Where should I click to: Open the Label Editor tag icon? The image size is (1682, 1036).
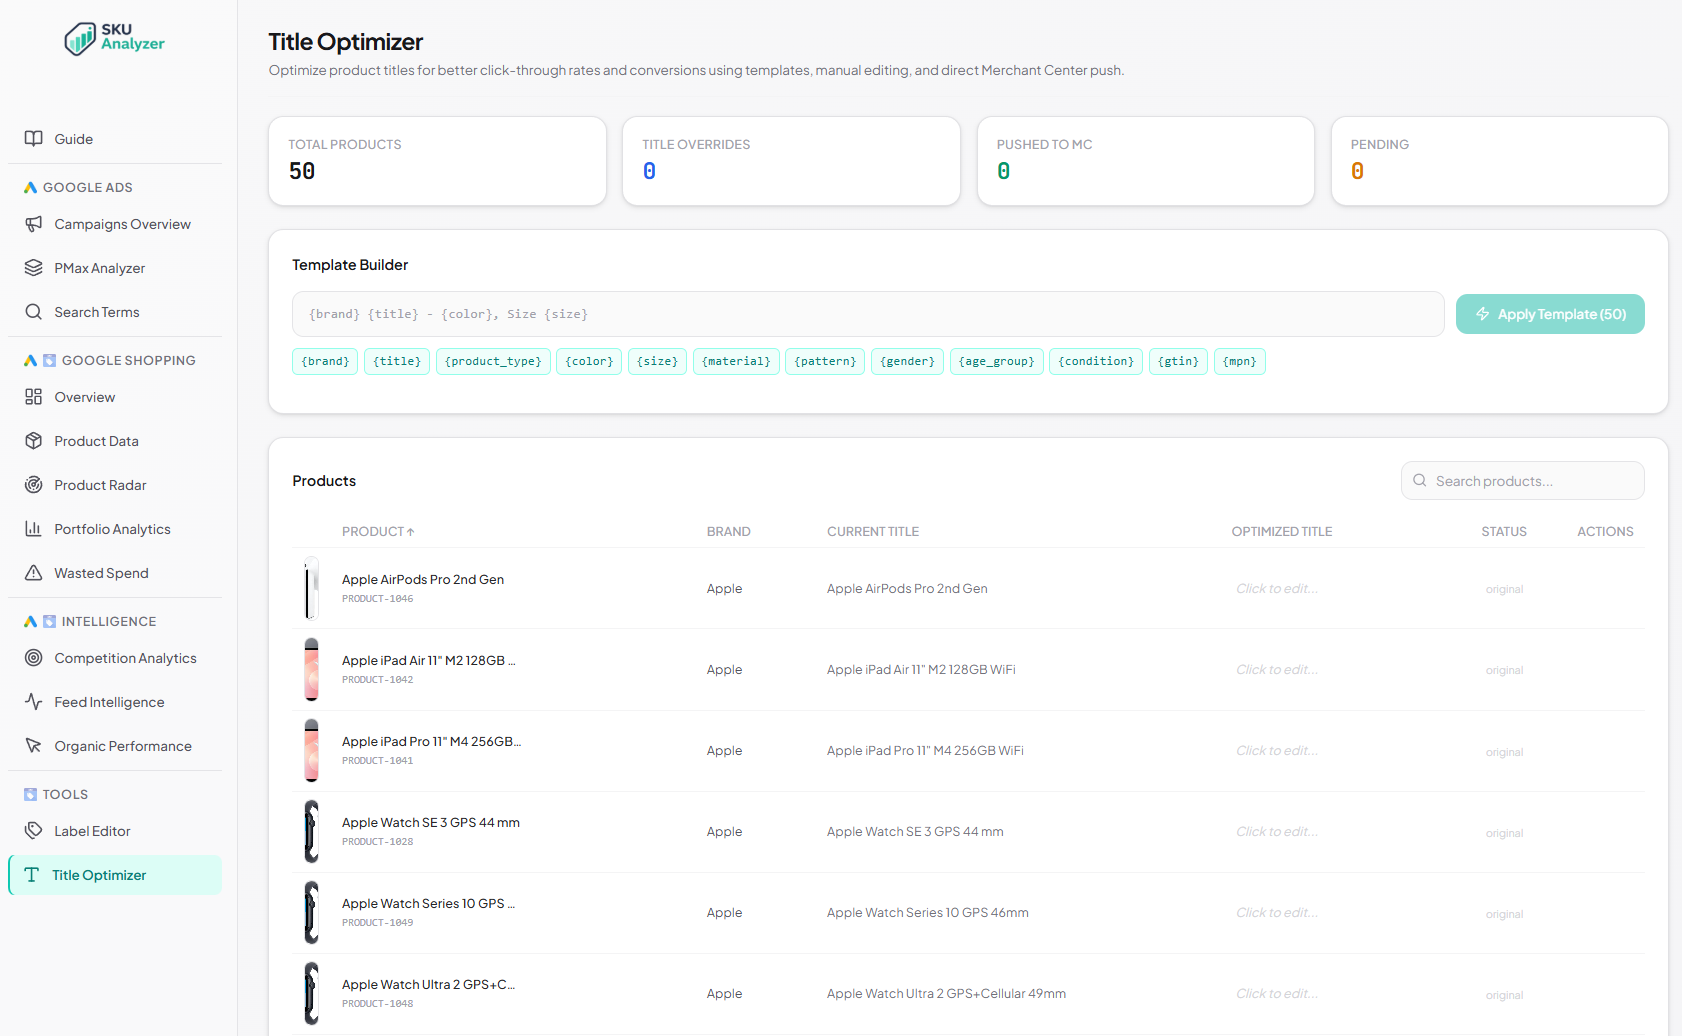coord(33,830)
